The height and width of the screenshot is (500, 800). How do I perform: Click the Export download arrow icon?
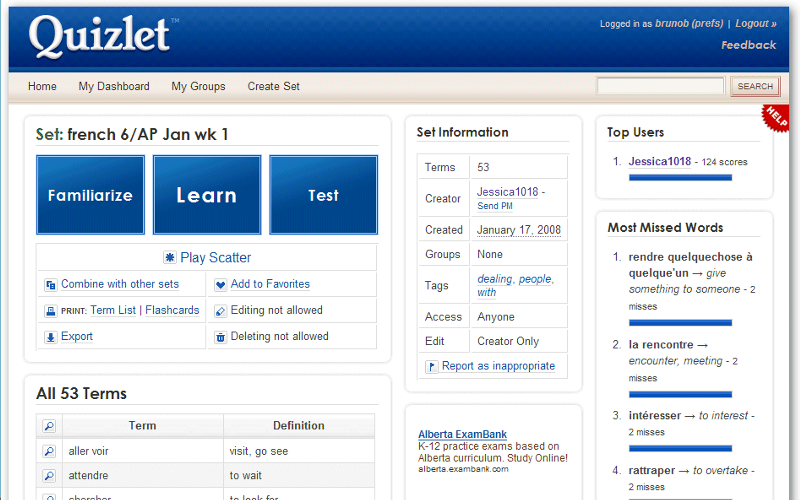(x=51, y=338)
